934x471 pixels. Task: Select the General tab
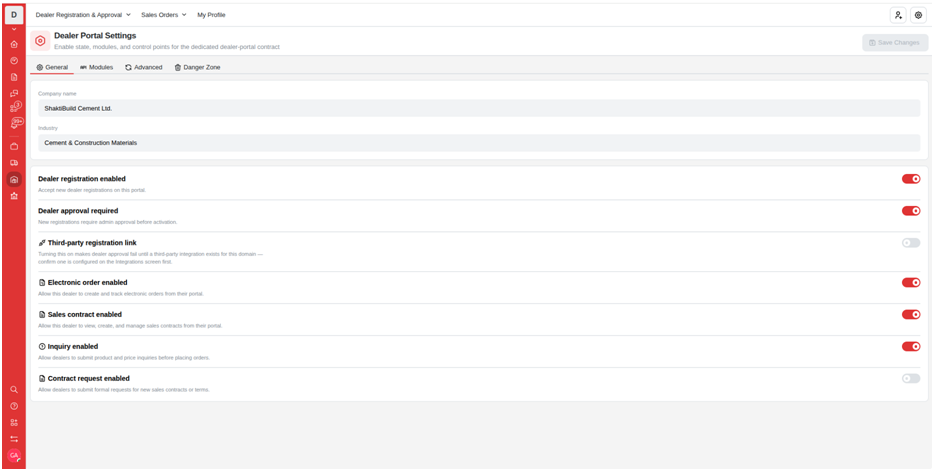pyautogui.click(x=52, y=67)
